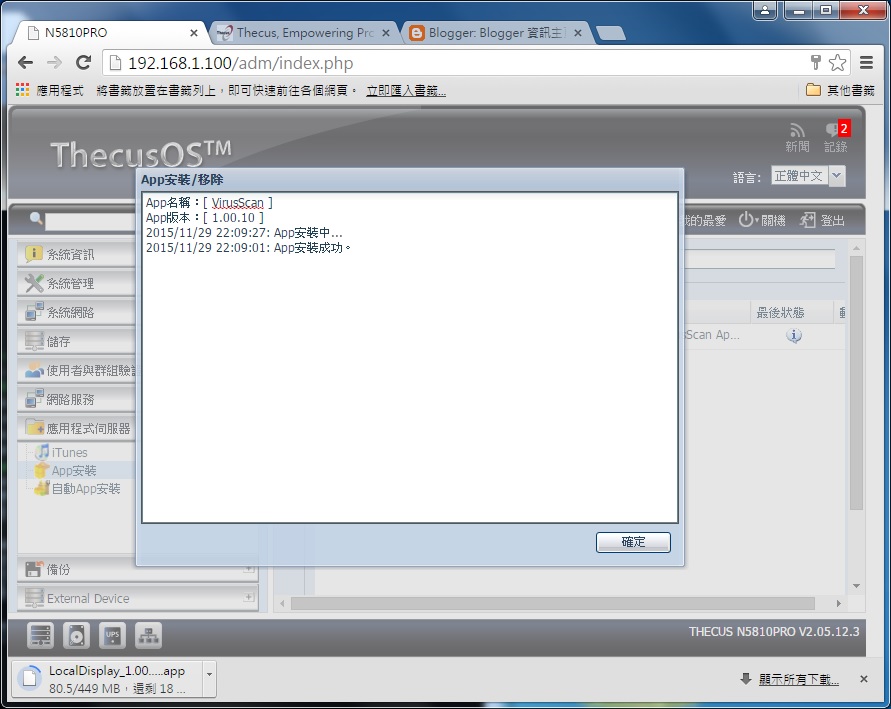The width and height of the screenshot is (891, 709).
Task: Click the Chrome user profile icon
Action: point(765,10)
